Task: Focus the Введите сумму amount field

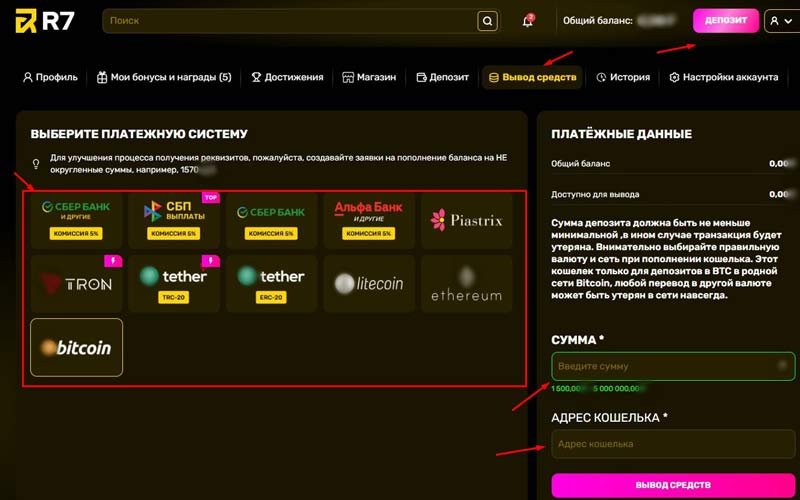Action: [x=673, y=366]
